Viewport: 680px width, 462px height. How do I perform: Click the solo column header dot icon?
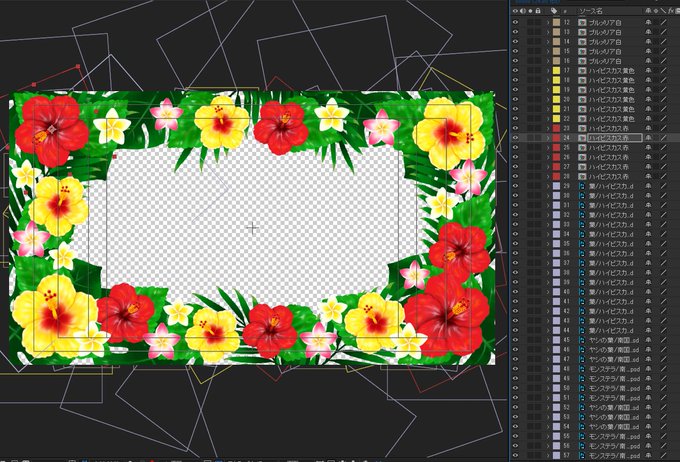(530, 11)
